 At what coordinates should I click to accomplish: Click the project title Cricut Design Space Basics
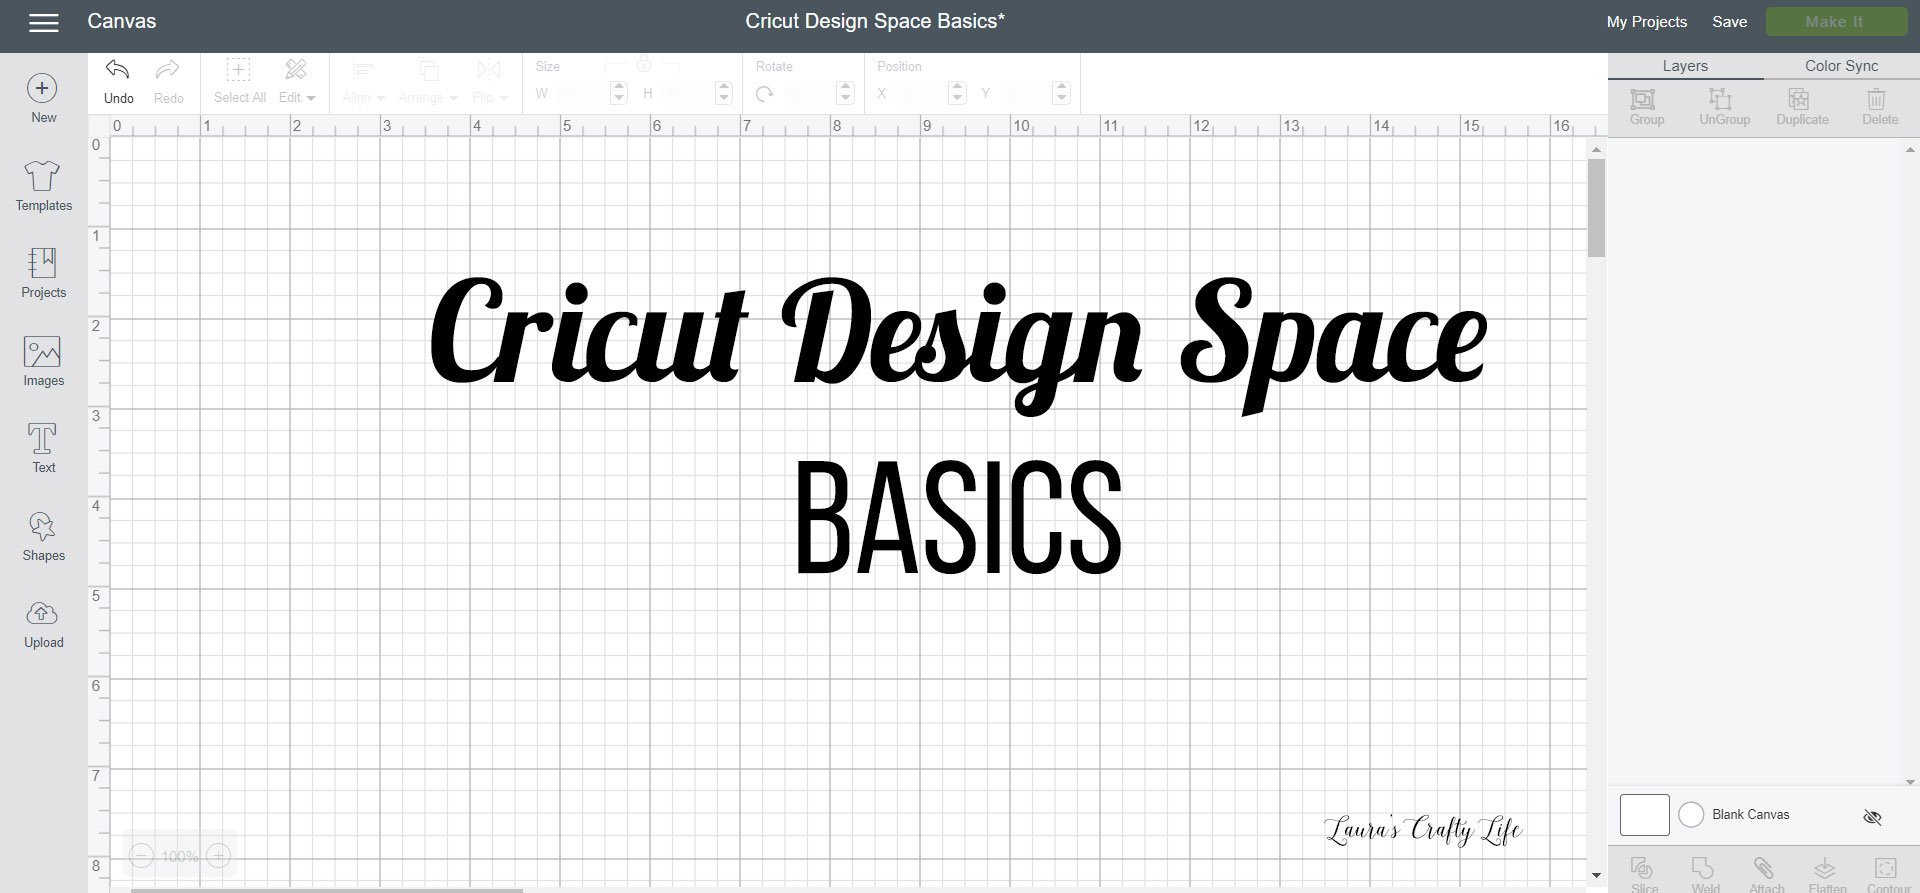click(874, 21)
